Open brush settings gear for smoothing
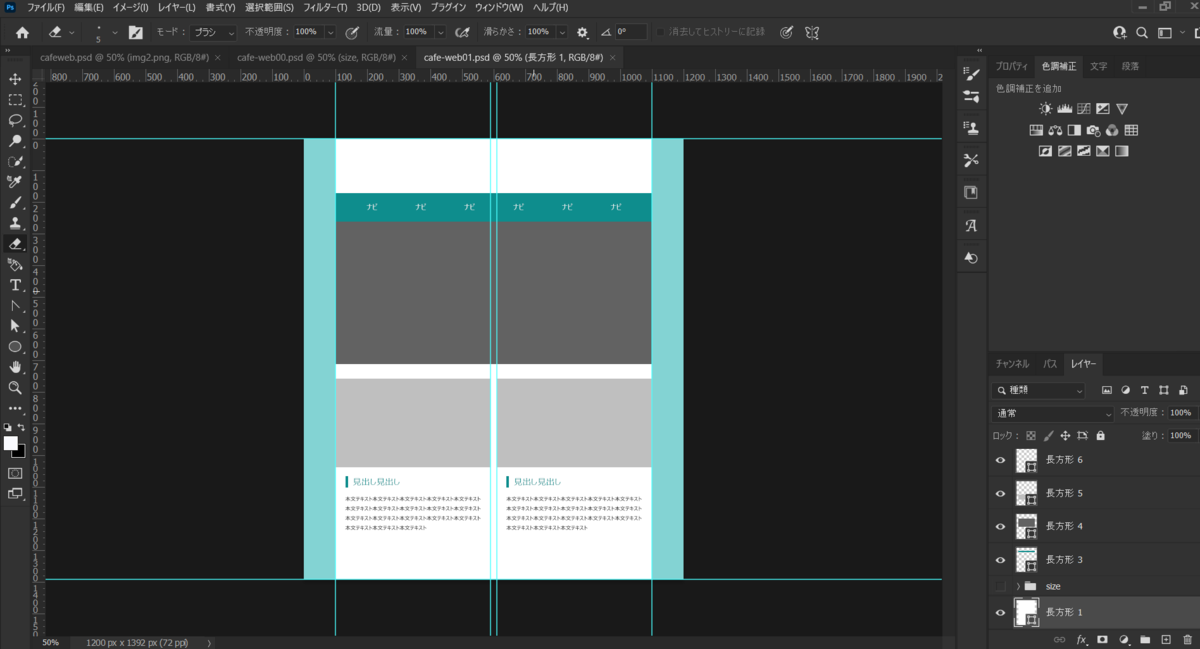This screenshot has height=649, width=1200. (583, 32)
